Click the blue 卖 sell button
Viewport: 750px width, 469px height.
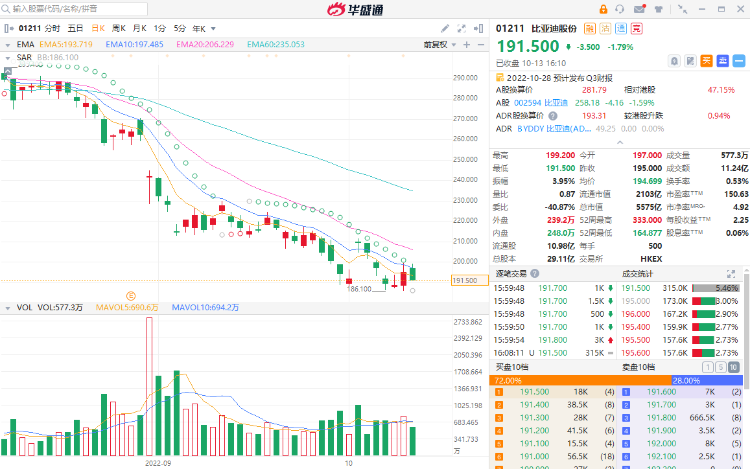pos(723,61)
